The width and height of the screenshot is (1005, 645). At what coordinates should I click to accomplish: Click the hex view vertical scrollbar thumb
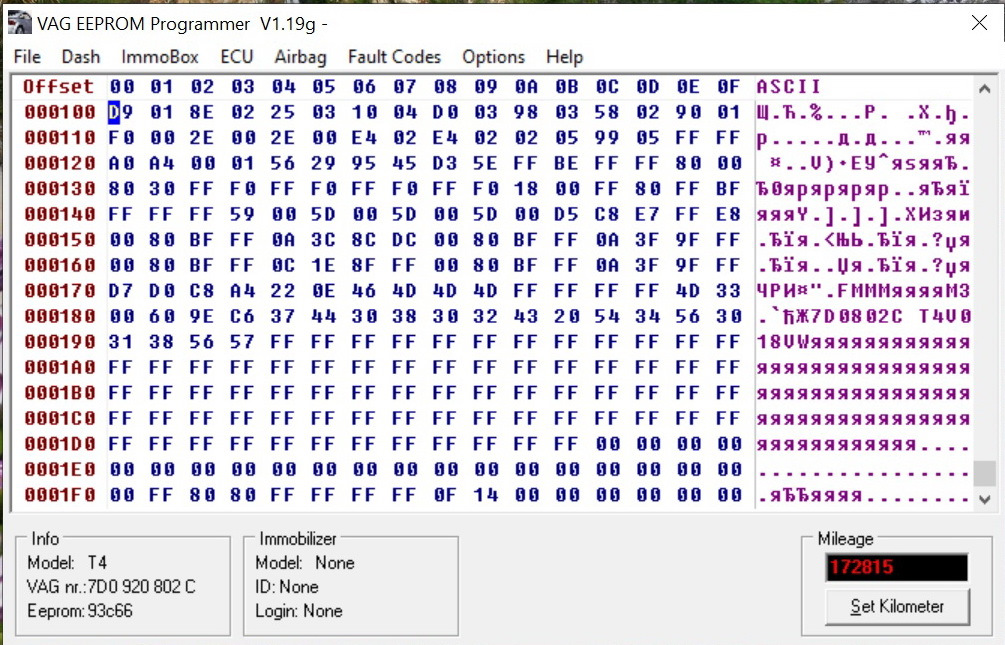(x=984, y=473)
